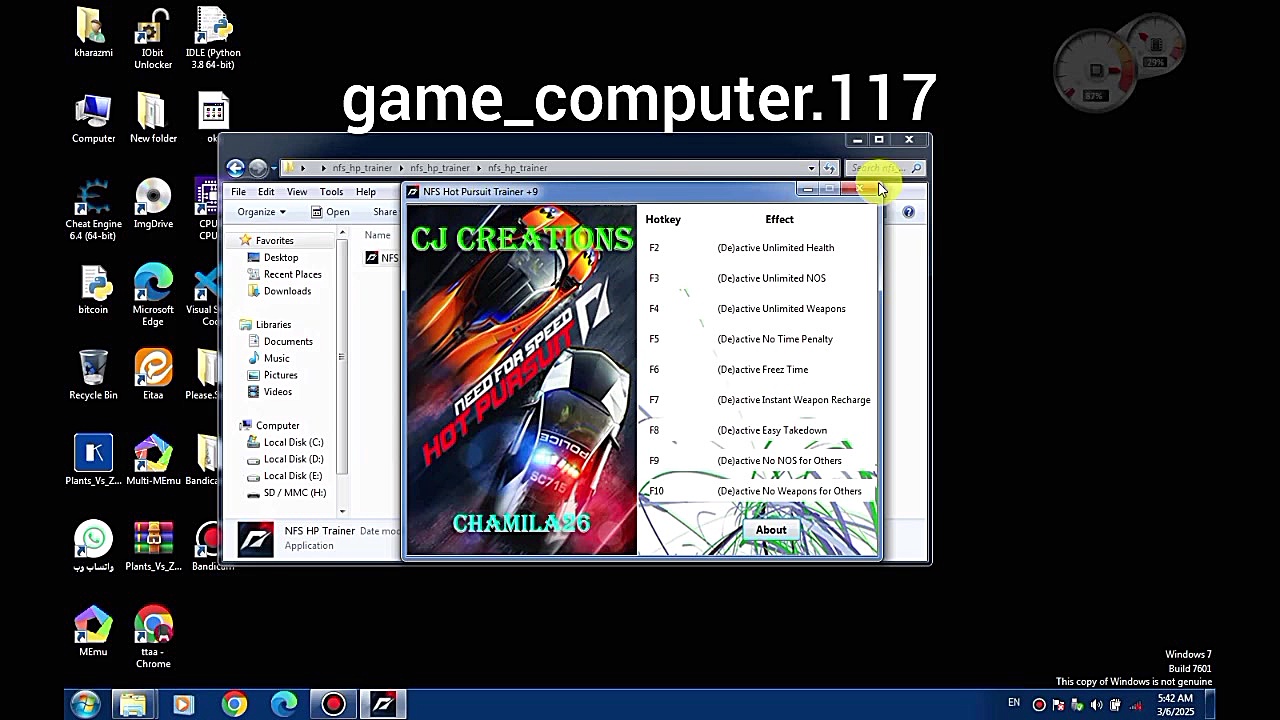
Task: Launch Microsoft Edge desktop shortcut
Action: [x=153, y=296]
